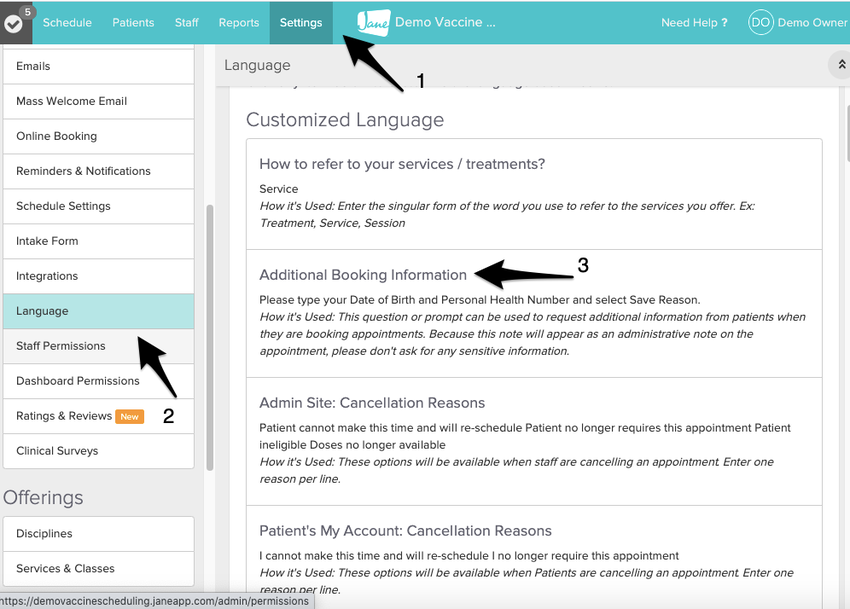850x609 pixels.
Task: Click the checkmark tasks icon with badge
Action: [x=14, y=22]
